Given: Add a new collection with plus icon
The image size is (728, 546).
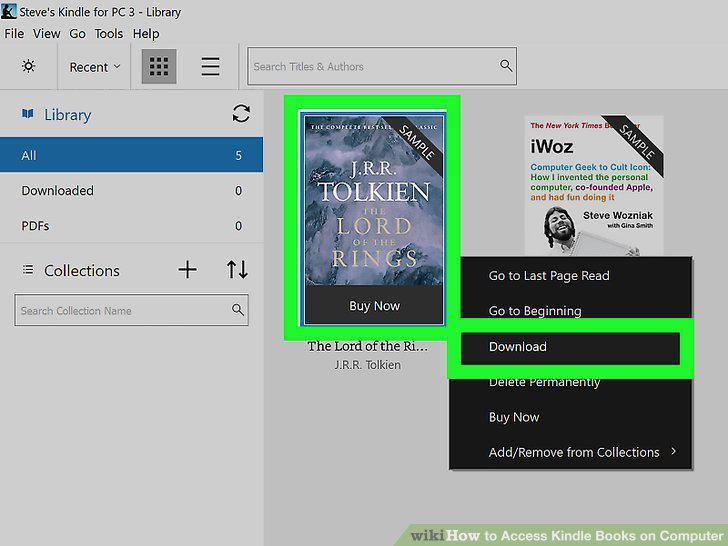Looking at the screenshot, I should pos(187,270).
